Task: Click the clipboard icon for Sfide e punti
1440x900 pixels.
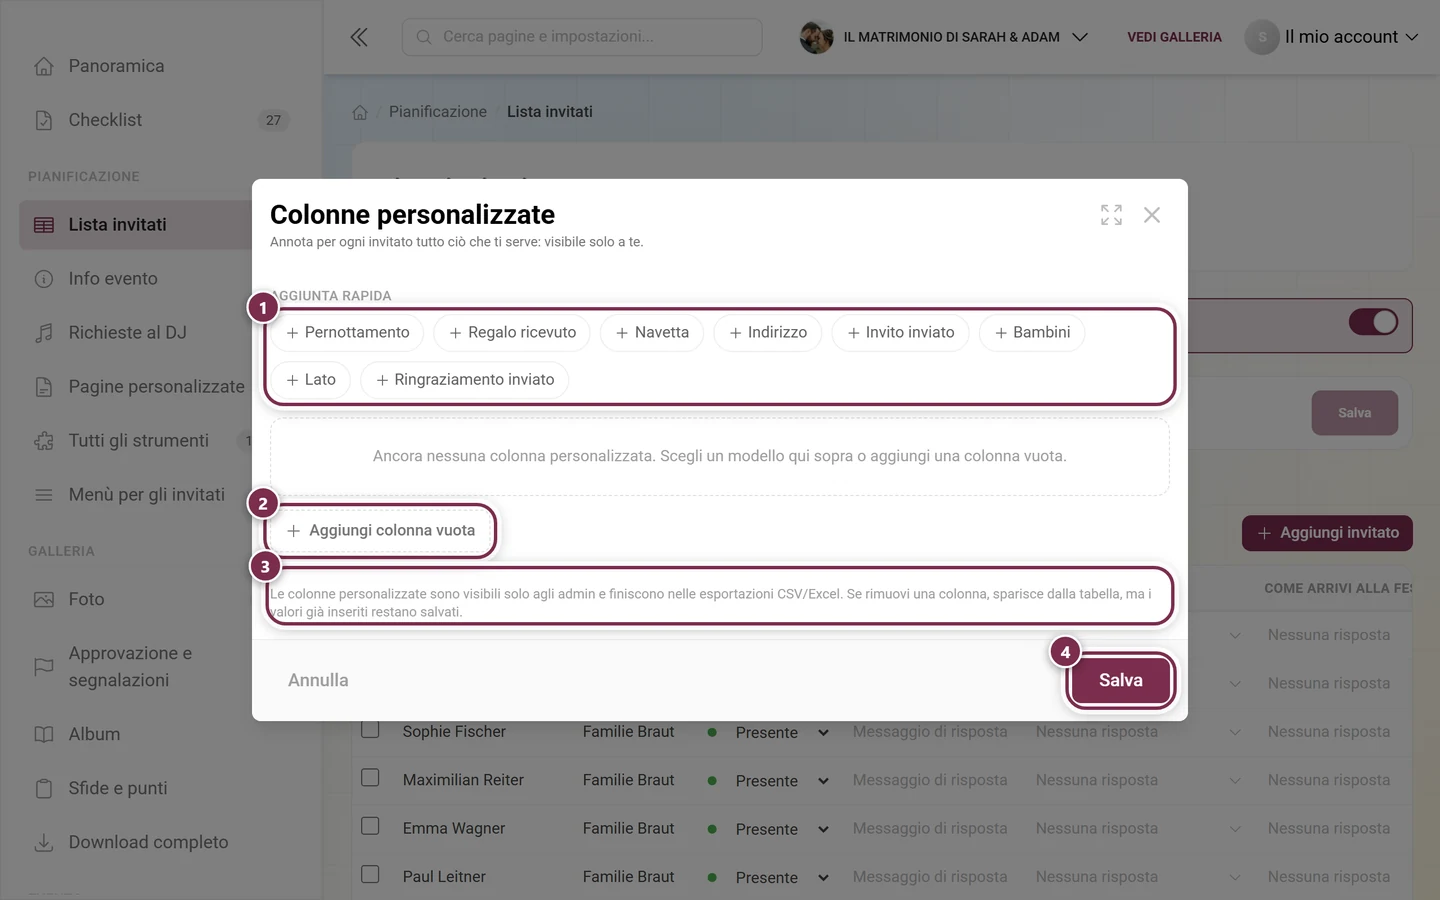Action: 44,788
